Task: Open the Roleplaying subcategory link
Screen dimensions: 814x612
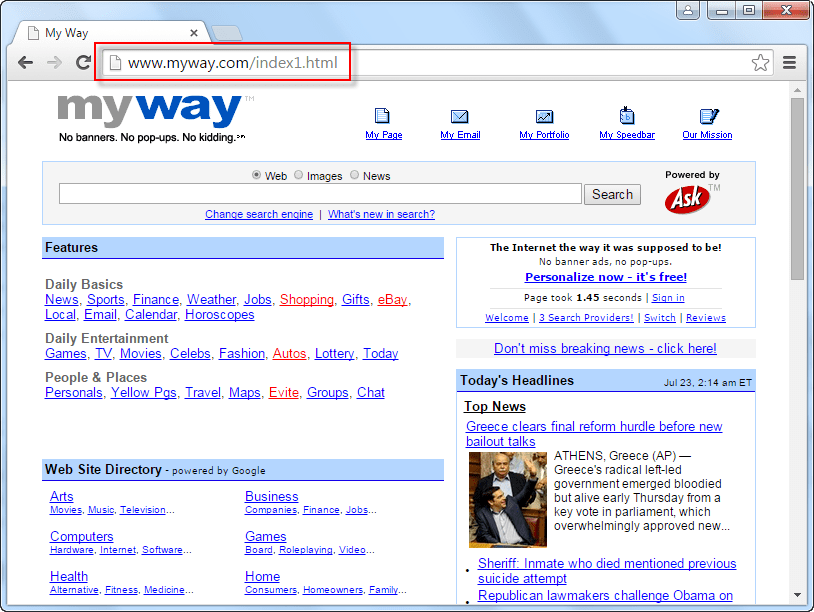Action: [x=306, y=550]
